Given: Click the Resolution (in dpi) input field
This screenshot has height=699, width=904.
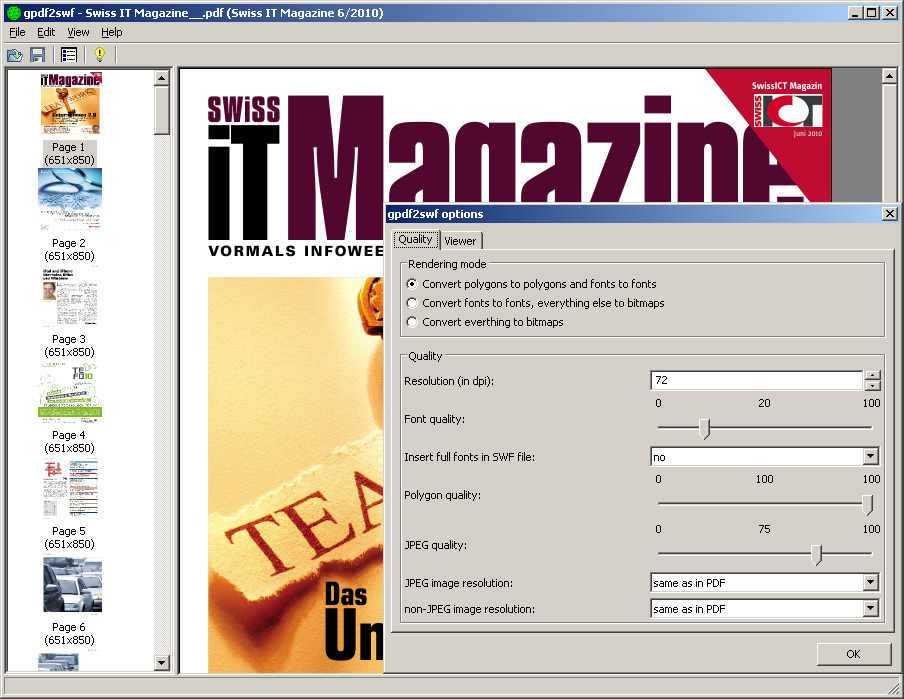Looking at the screenshot, I should coord(756,381).
